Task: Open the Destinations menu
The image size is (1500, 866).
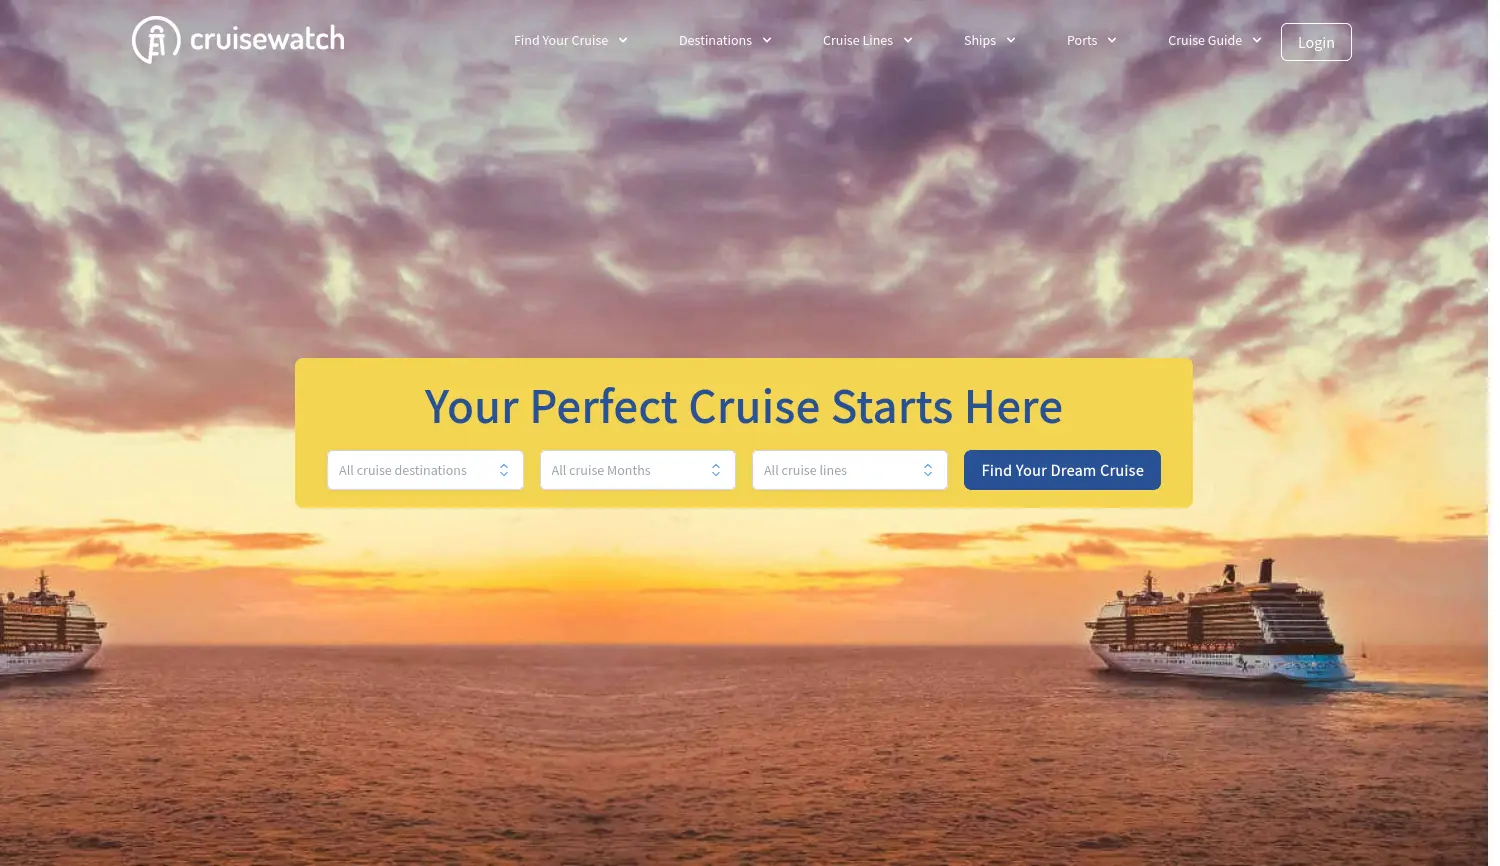Action: point(715,41)
